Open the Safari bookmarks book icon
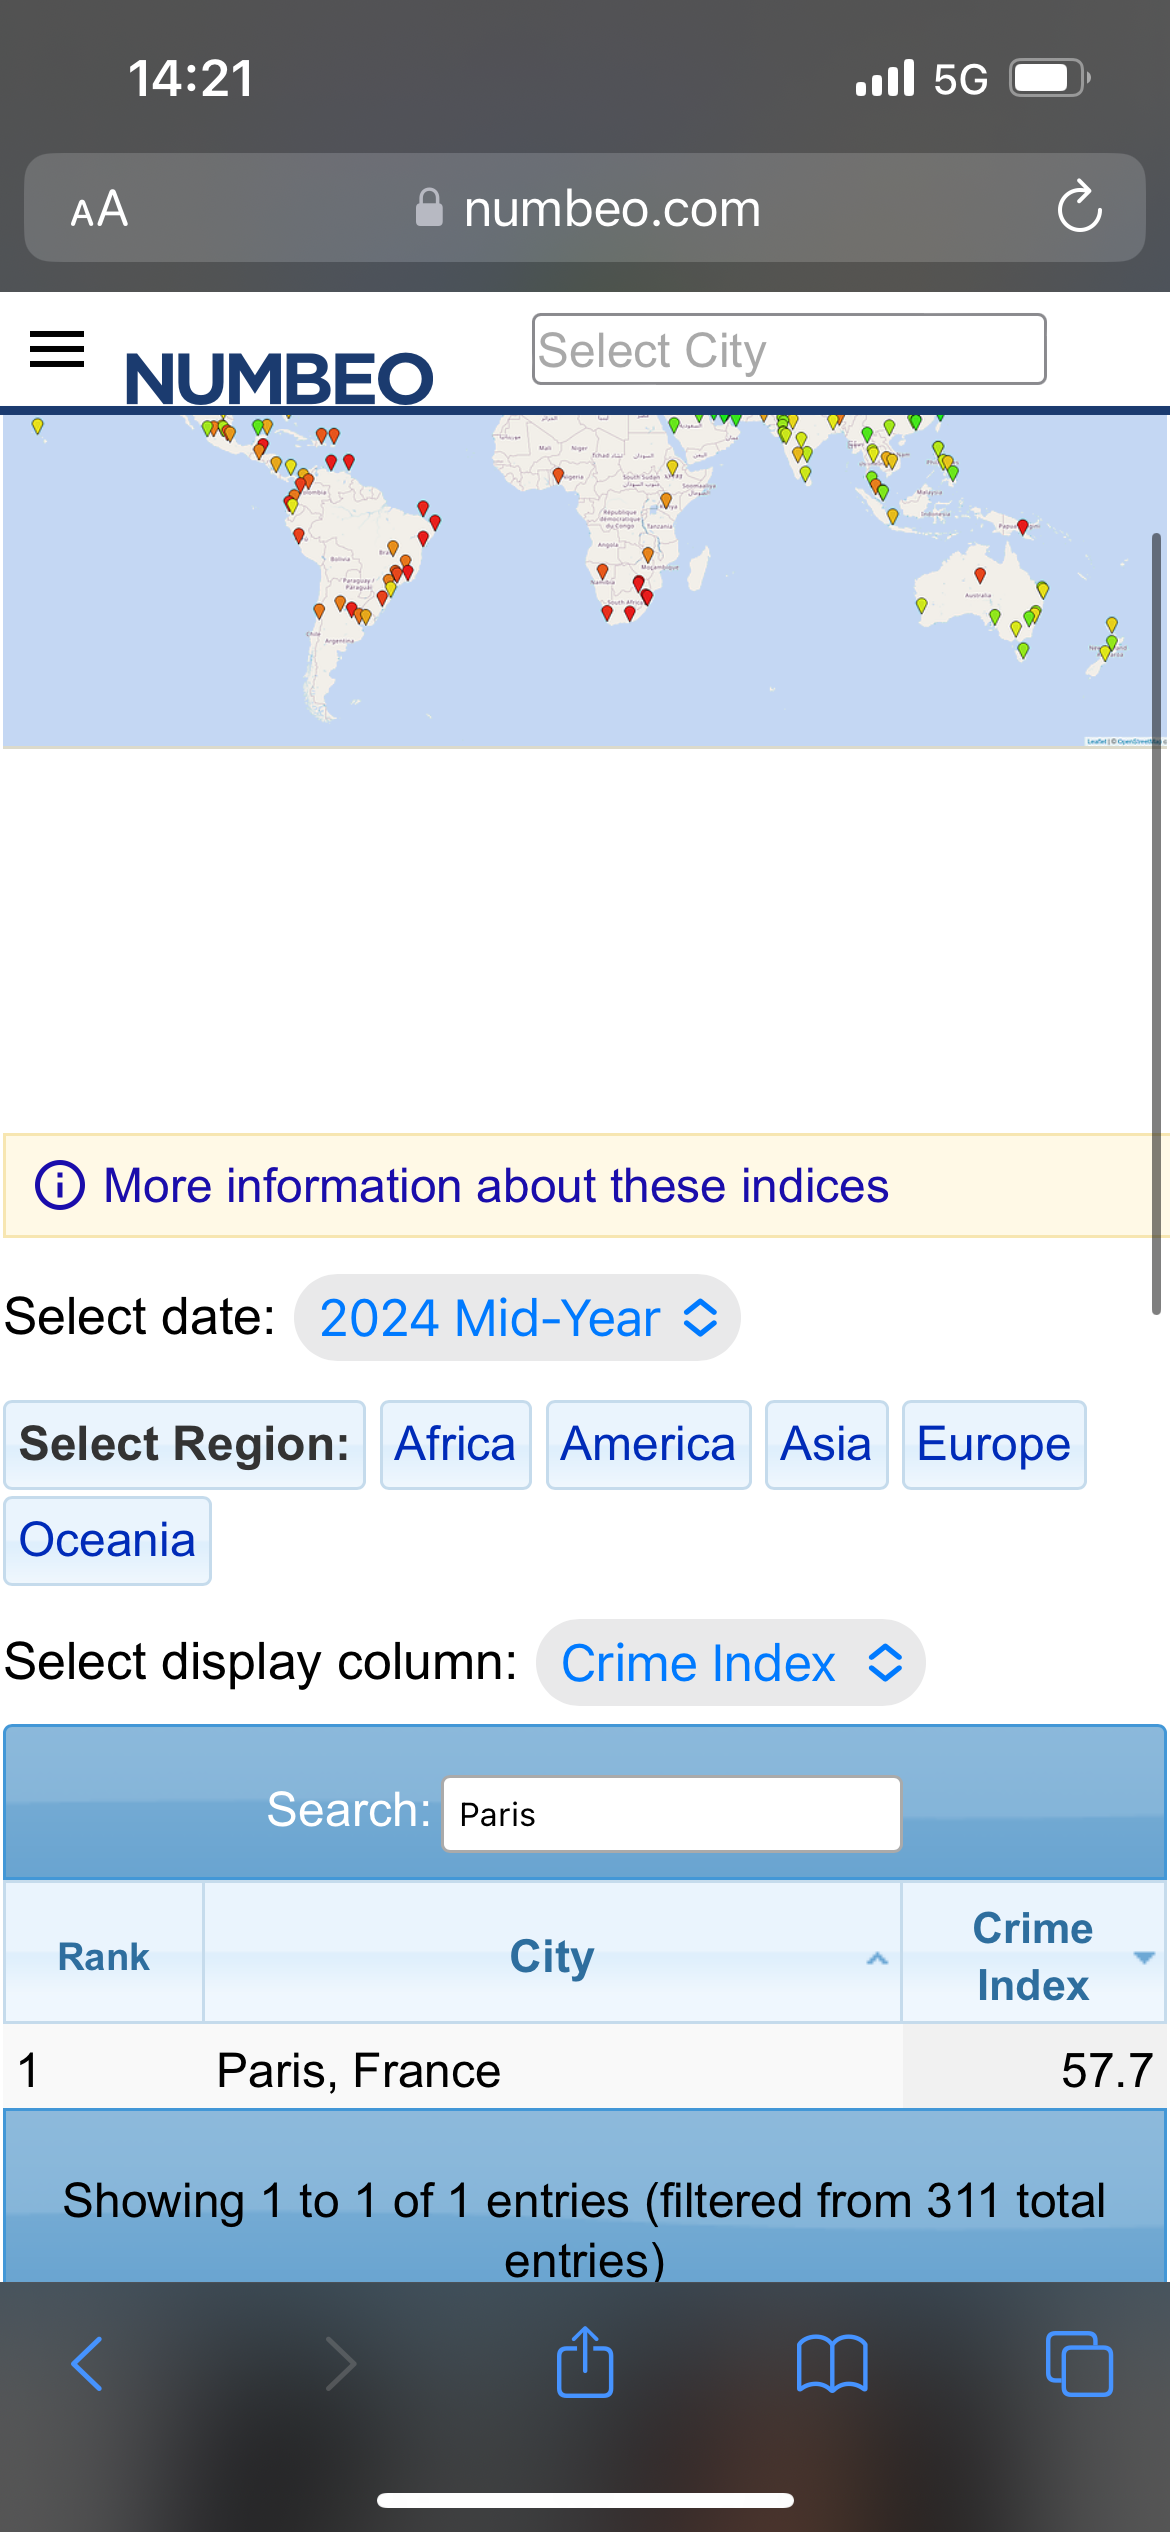 pyautogui.click(x=831, y=2364)
